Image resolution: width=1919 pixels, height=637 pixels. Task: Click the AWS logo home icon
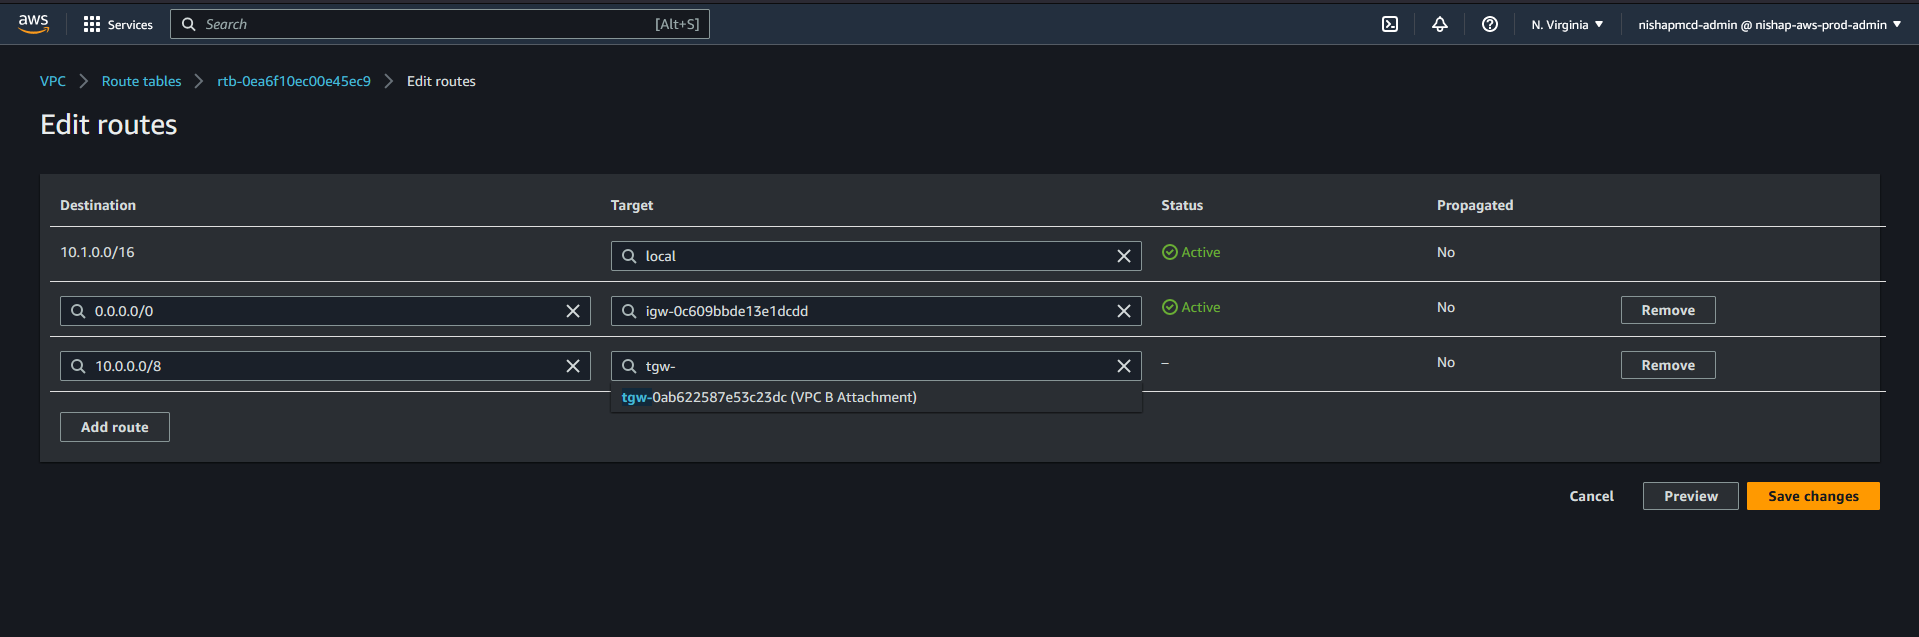(x=34, y=24)
